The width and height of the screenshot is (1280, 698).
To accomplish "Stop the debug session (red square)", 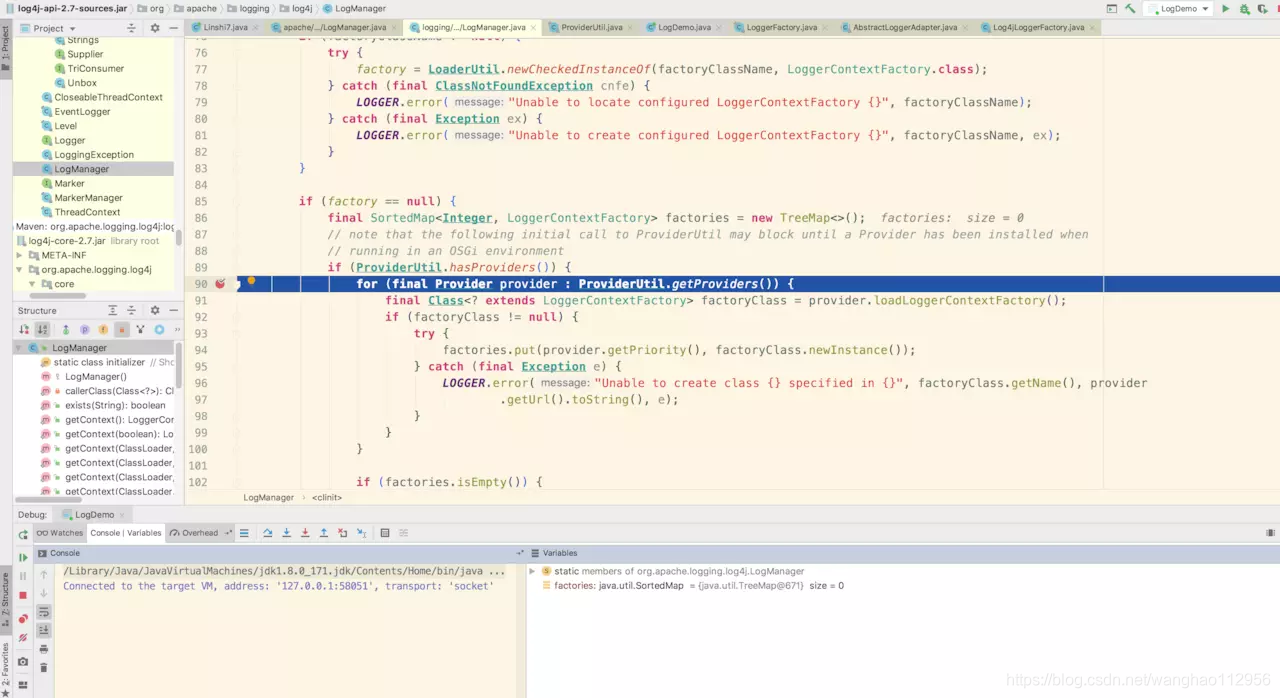I will coord(23,596).
